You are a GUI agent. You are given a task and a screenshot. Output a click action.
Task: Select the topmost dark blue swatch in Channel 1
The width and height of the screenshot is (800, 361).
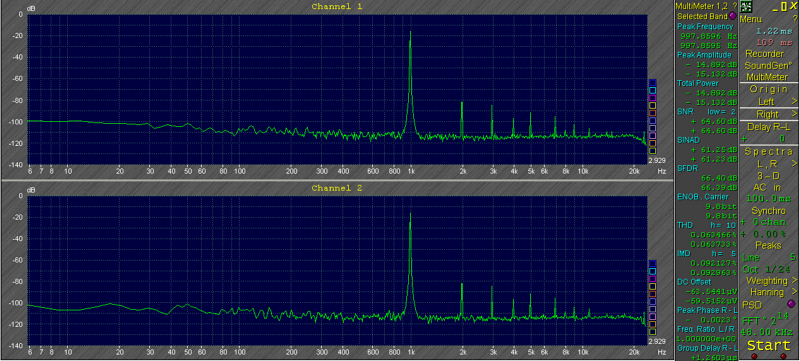652,83
